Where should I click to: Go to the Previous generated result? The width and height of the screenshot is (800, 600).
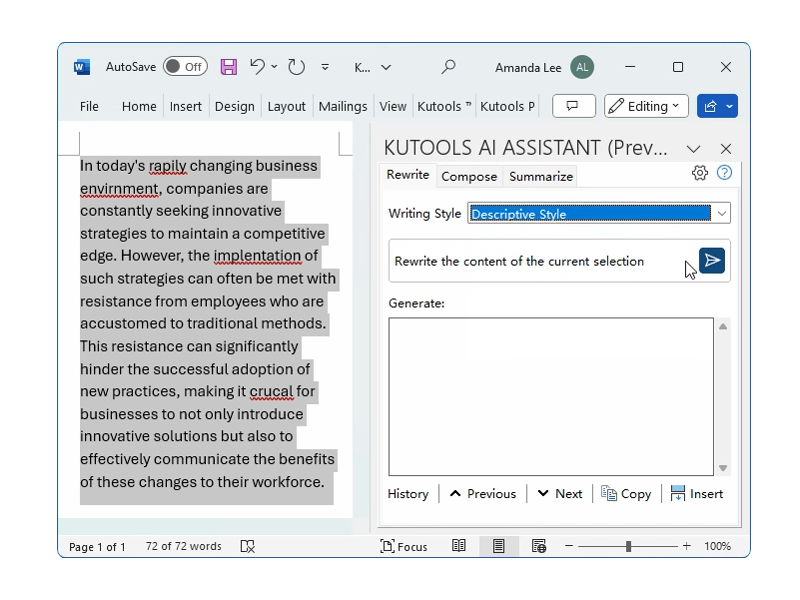[x=483, y=494]
